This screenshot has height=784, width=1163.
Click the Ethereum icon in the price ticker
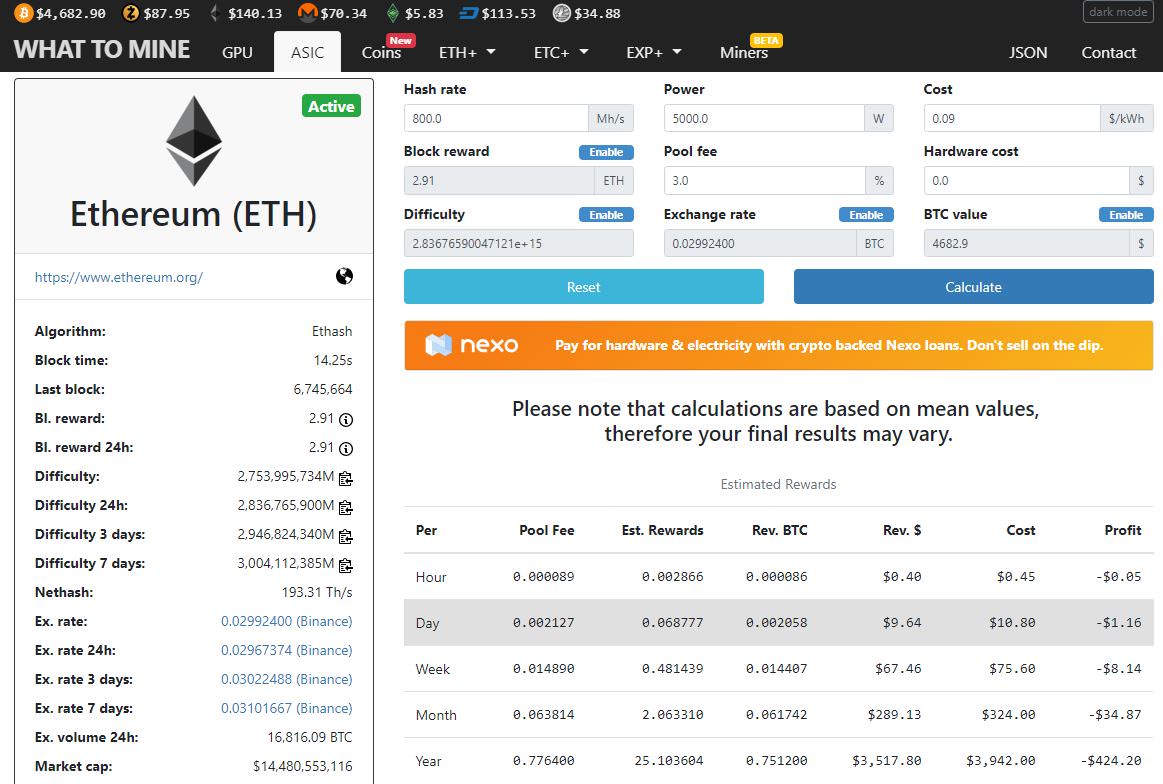(x=215, y=13)
